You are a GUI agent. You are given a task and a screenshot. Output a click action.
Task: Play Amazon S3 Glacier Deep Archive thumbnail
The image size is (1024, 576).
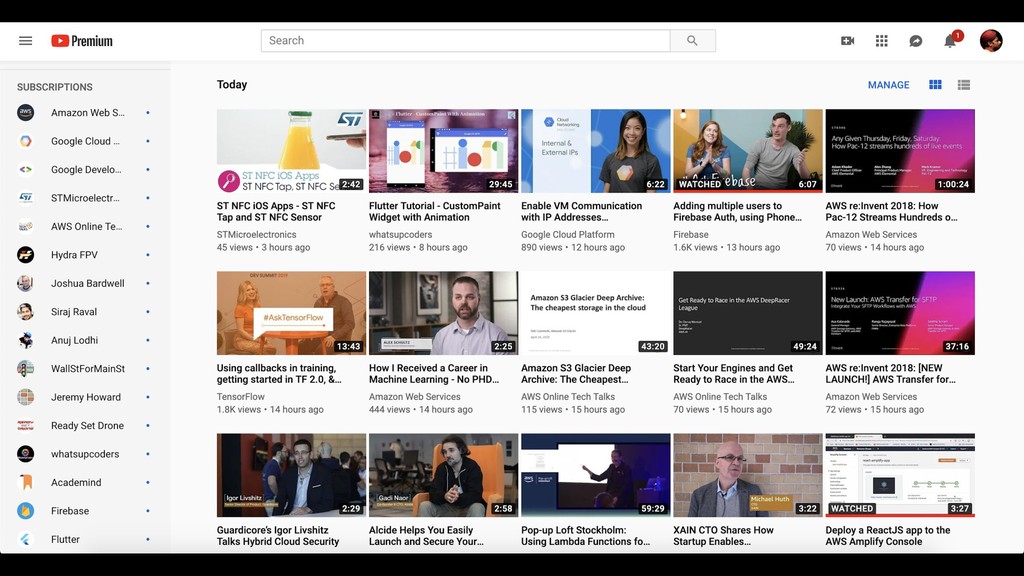click(596, 313)
